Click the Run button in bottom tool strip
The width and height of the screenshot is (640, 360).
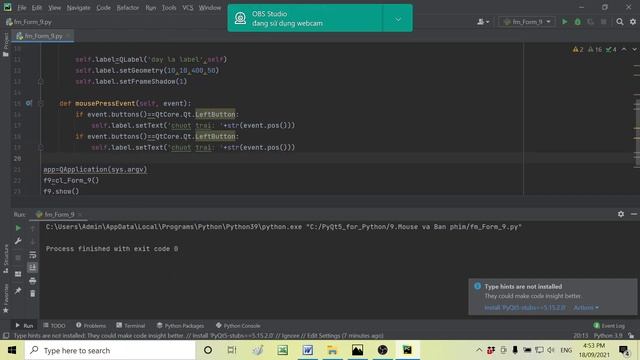tap(24, 325)
